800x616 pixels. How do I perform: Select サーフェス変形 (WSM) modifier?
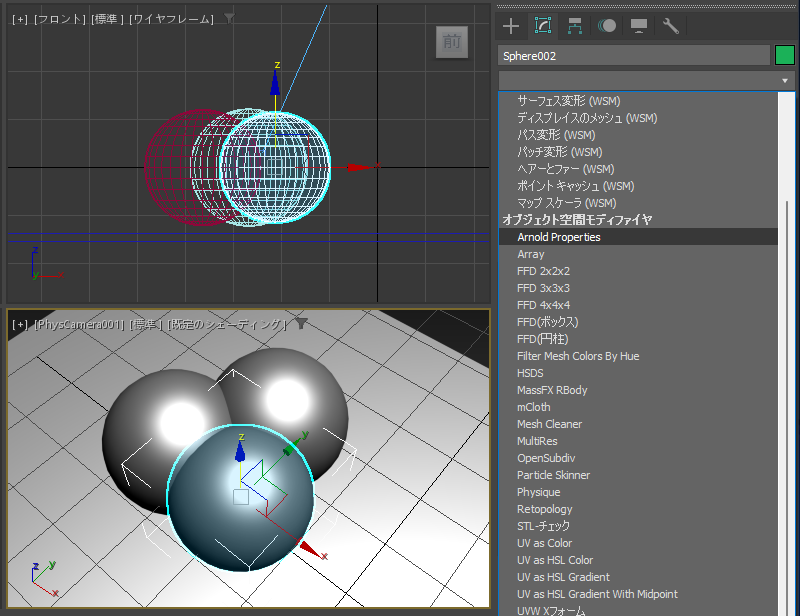[x=638, y=101]
